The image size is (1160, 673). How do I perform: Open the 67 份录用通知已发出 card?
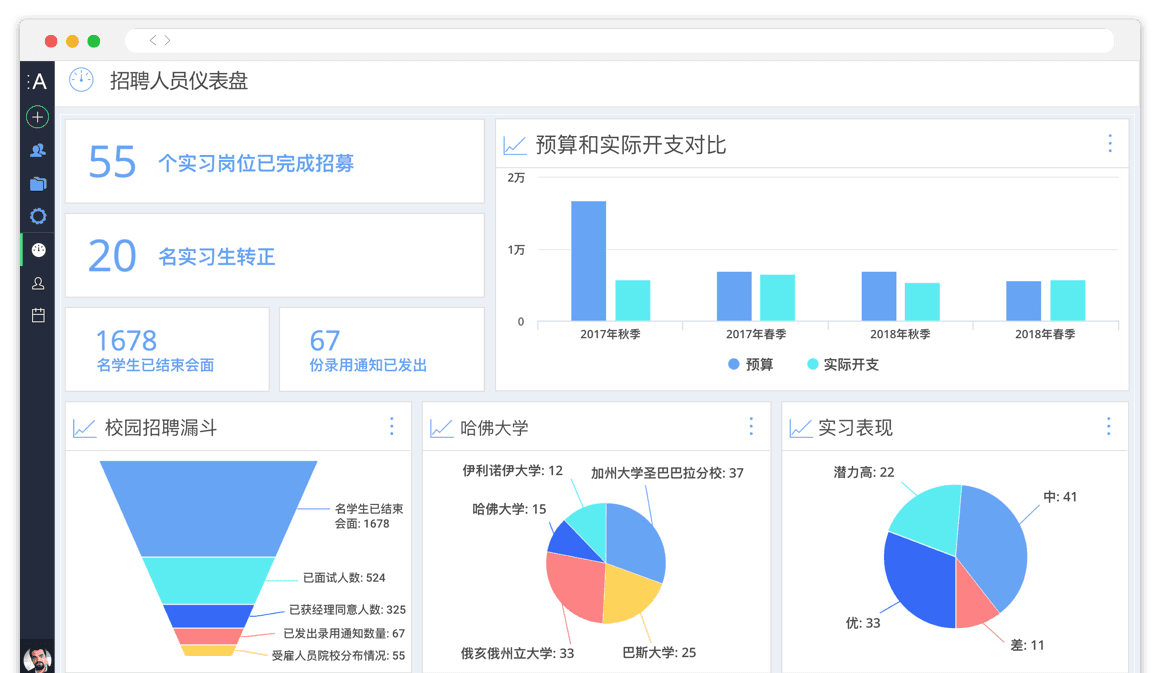point(382,349)
